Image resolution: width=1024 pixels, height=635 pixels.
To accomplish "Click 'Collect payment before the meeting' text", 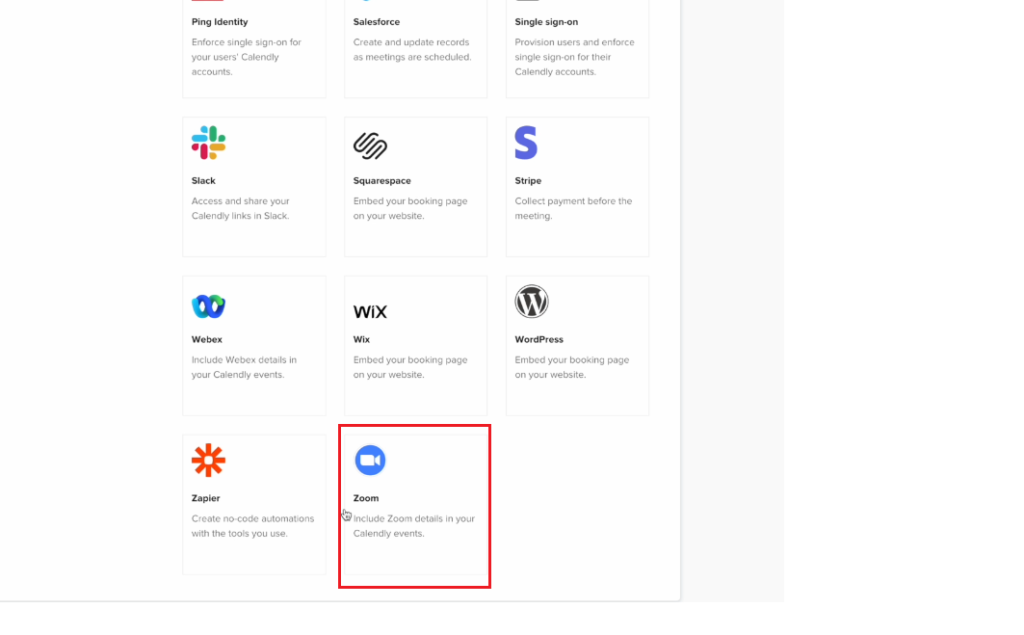I will [573, 208].
